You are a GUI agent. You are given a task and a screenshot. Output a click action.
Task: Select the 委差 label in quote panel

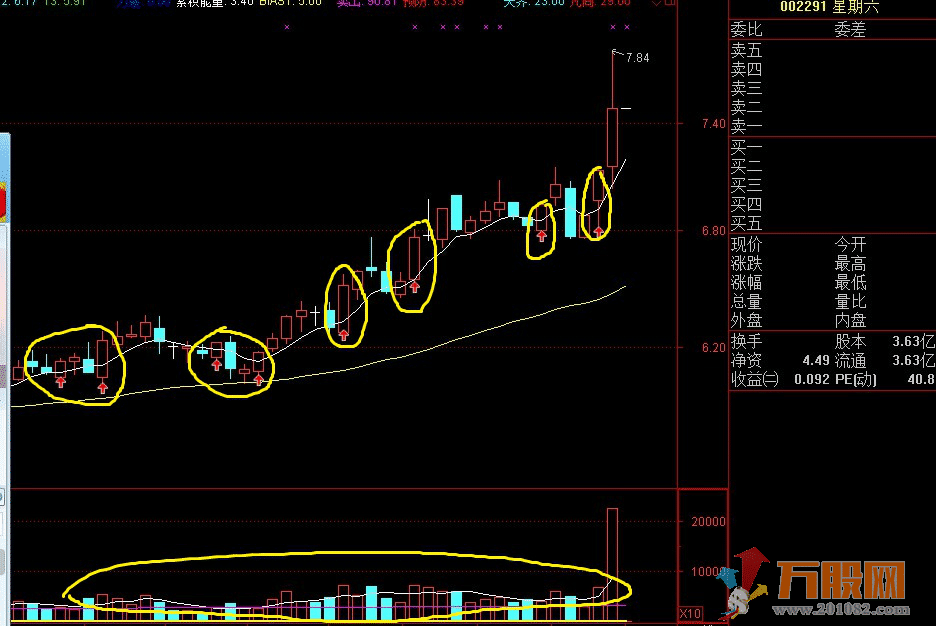tap(850, 29)
